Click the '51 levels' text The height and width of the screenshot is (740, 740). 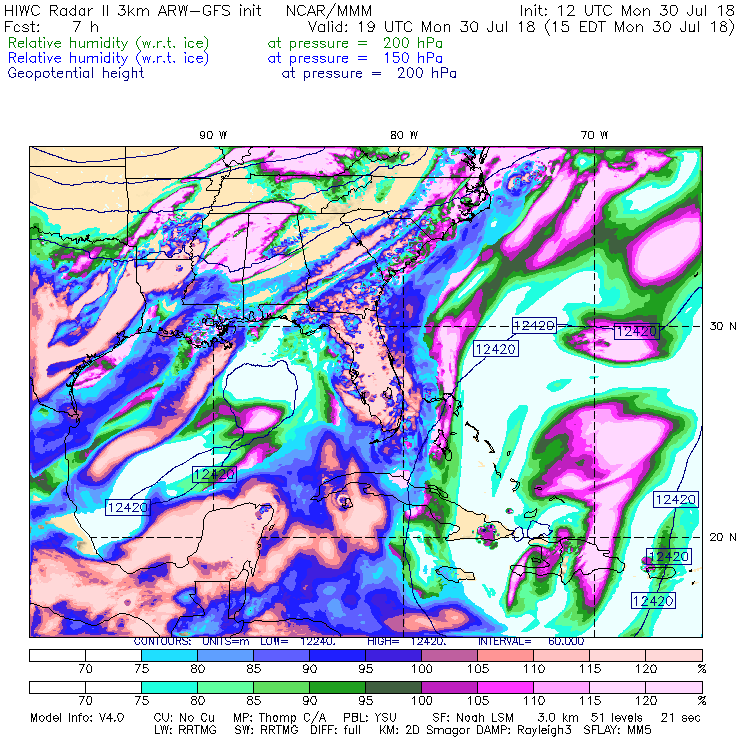[x=616, y=718]
